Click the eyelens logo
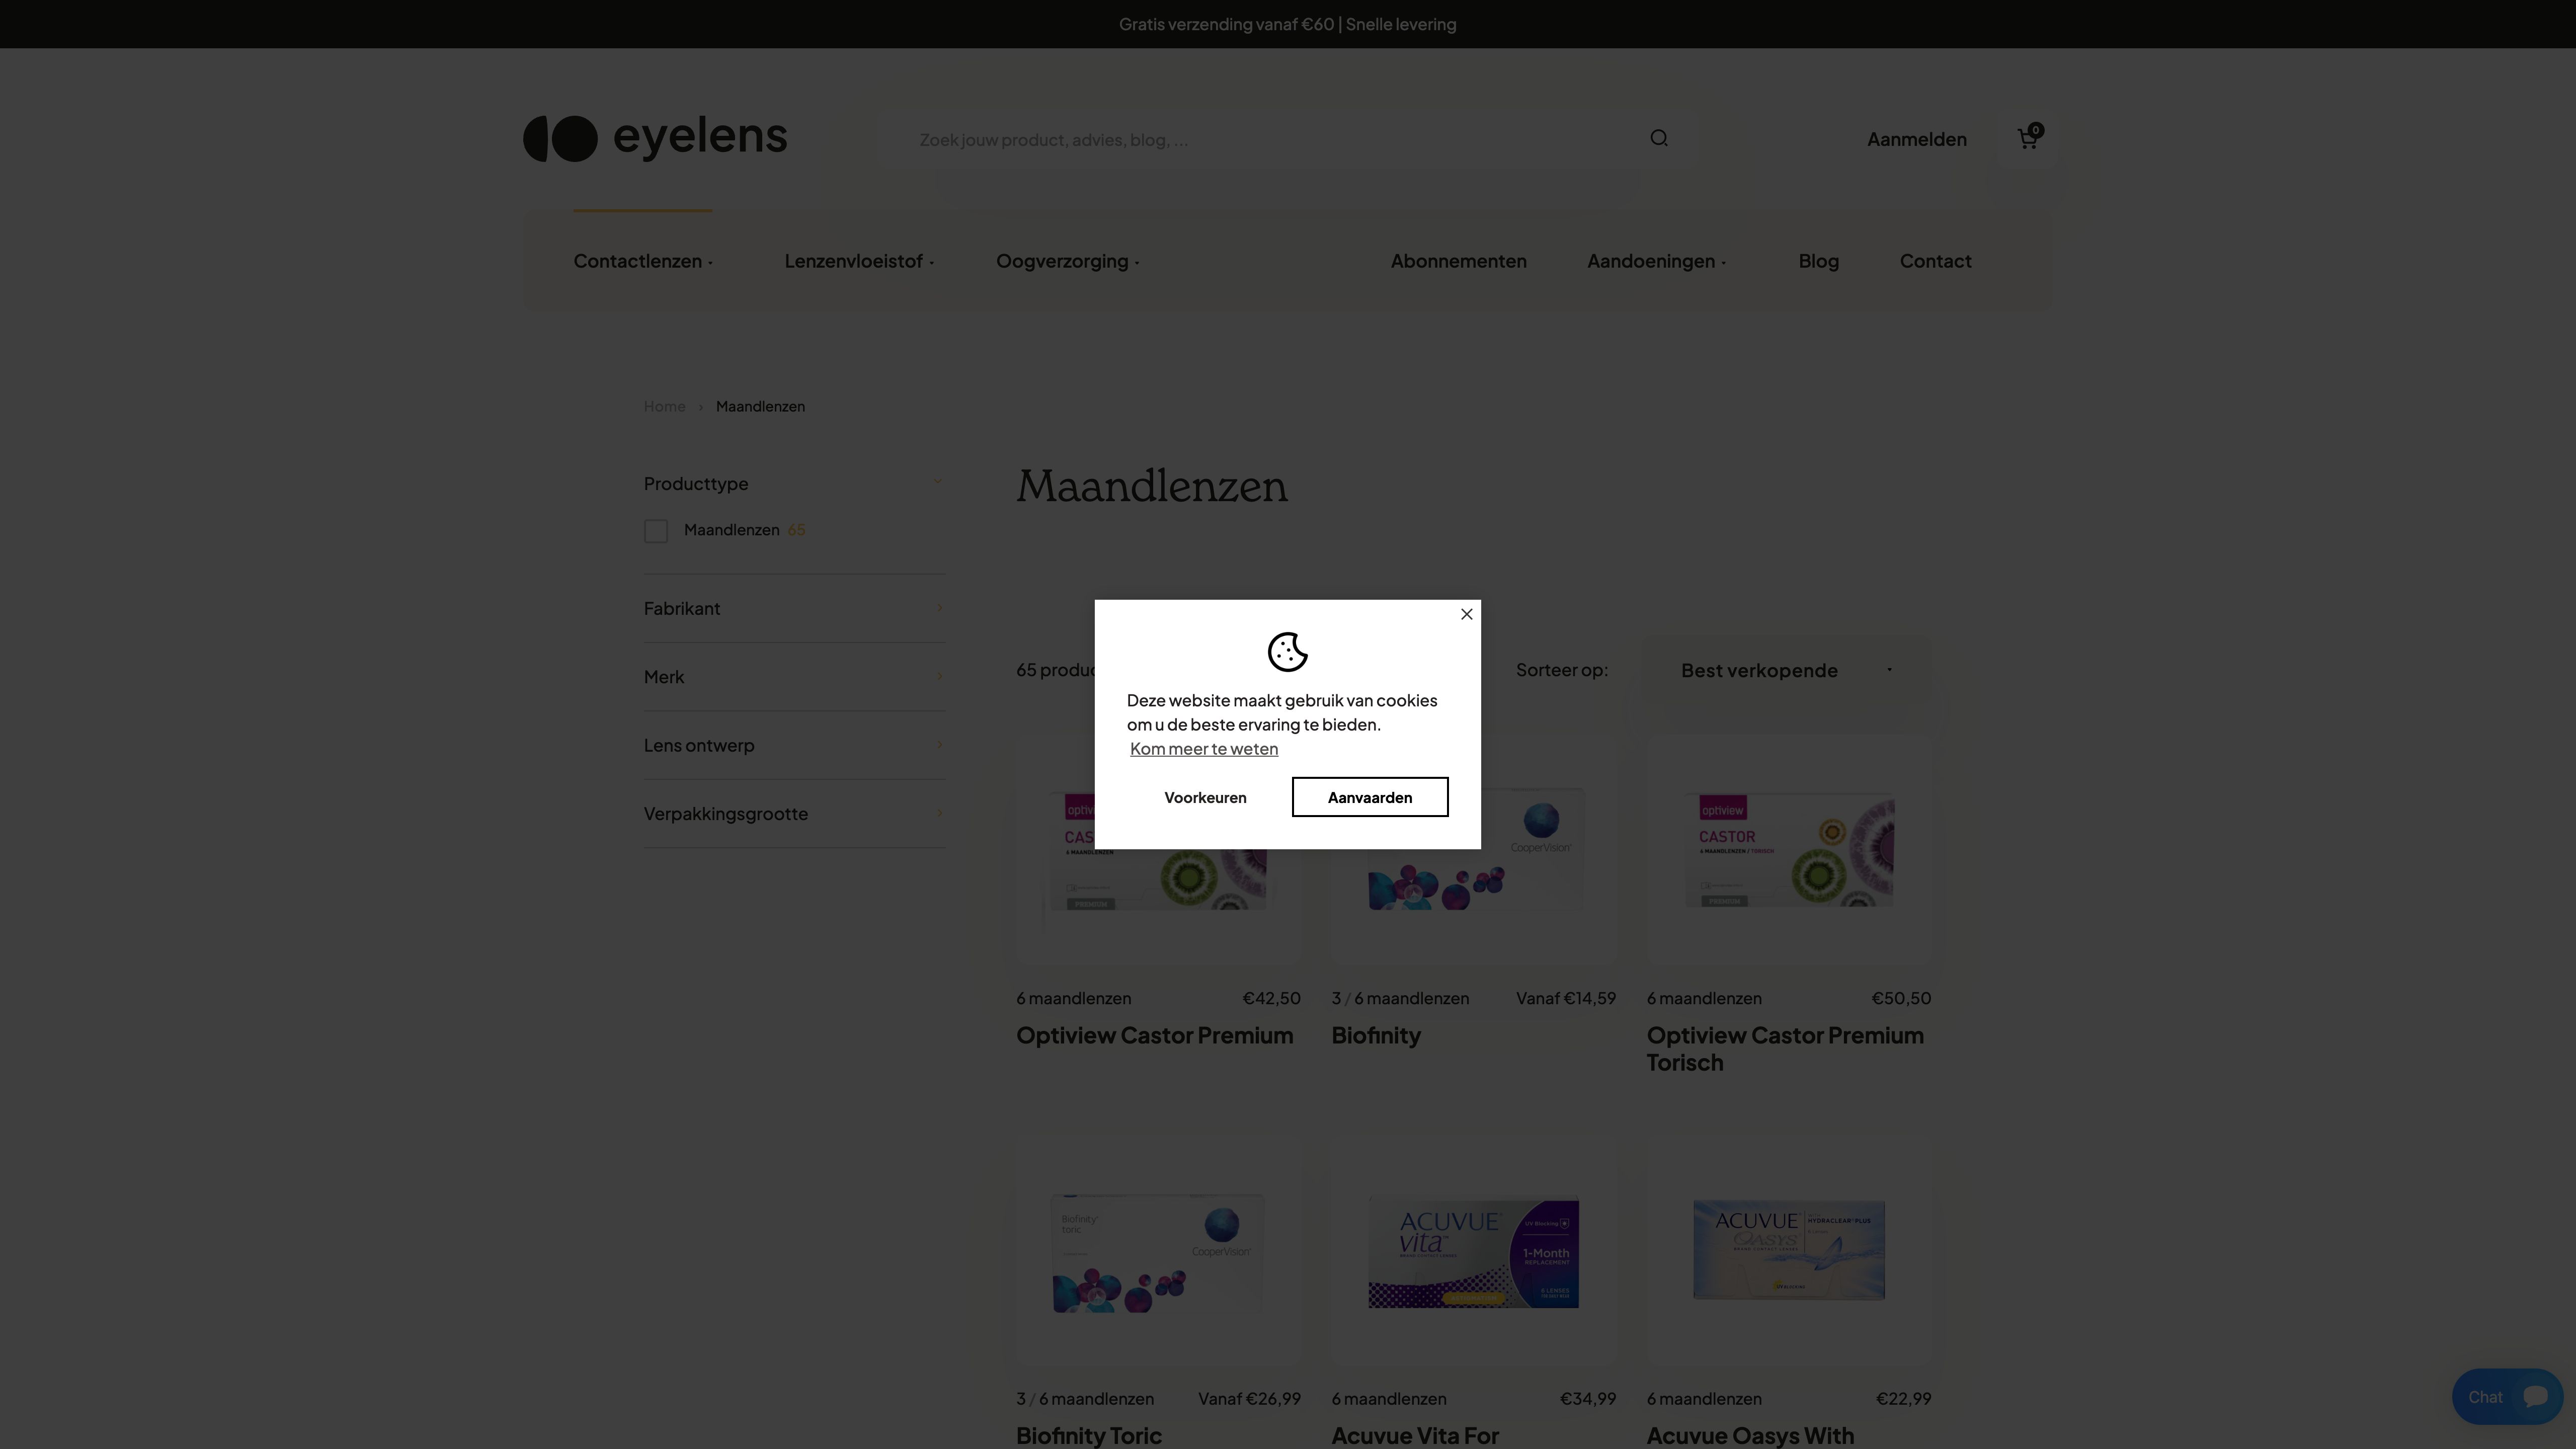2576x1449 pixels. tap(654, 138)
